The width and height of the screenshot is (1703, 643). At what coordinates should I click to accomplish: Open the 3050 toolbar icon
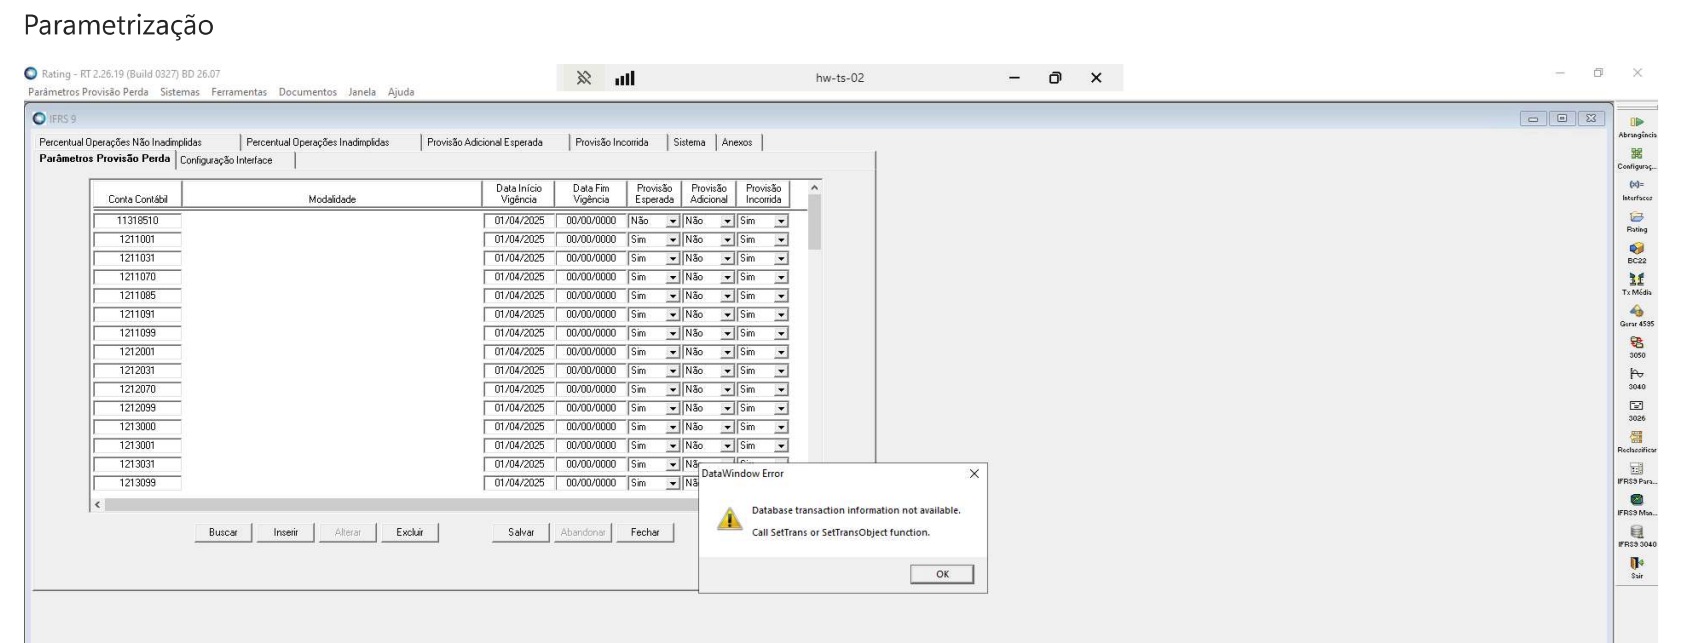point(1636,342)
